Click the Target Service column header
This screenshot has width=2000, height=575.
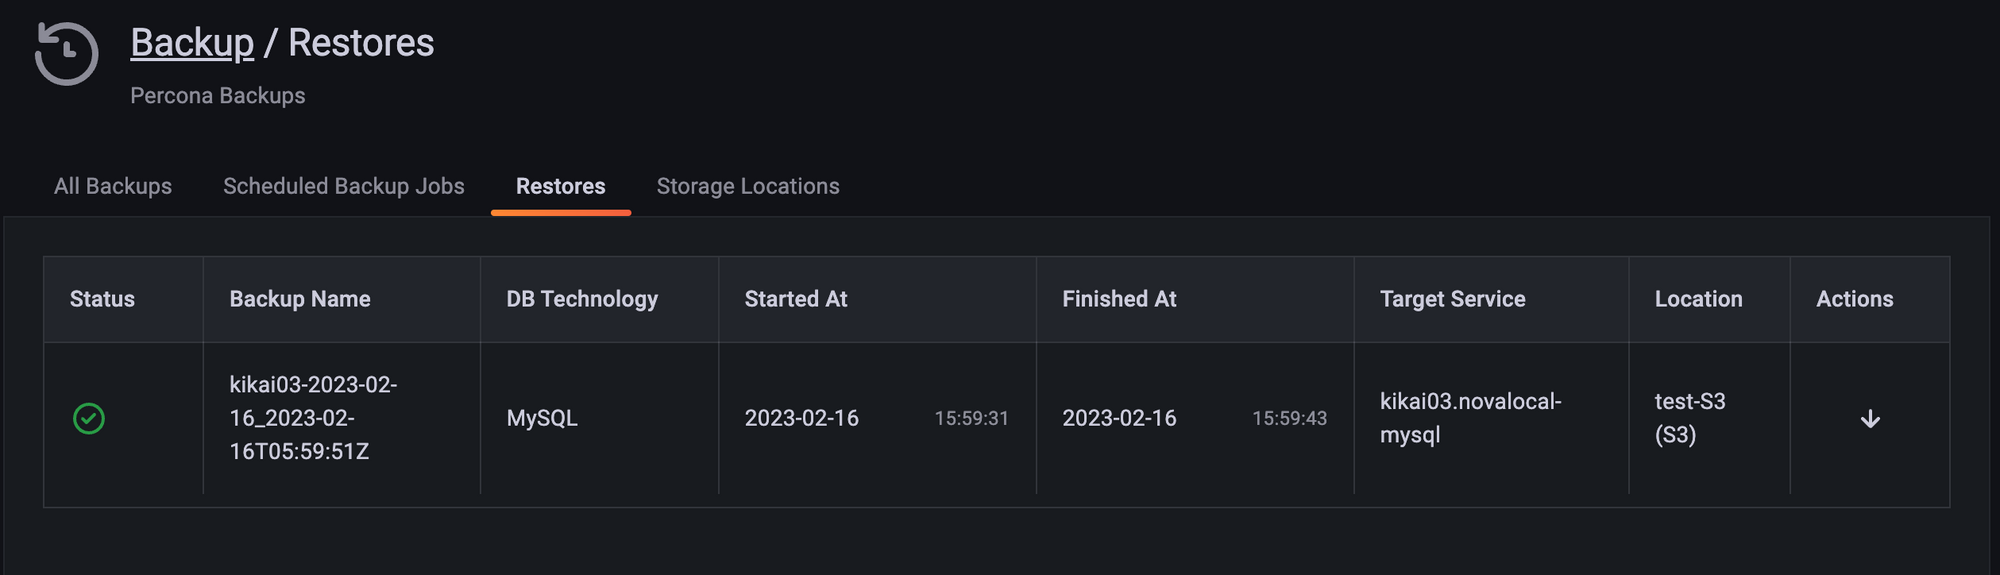[x=1453, y=299]
